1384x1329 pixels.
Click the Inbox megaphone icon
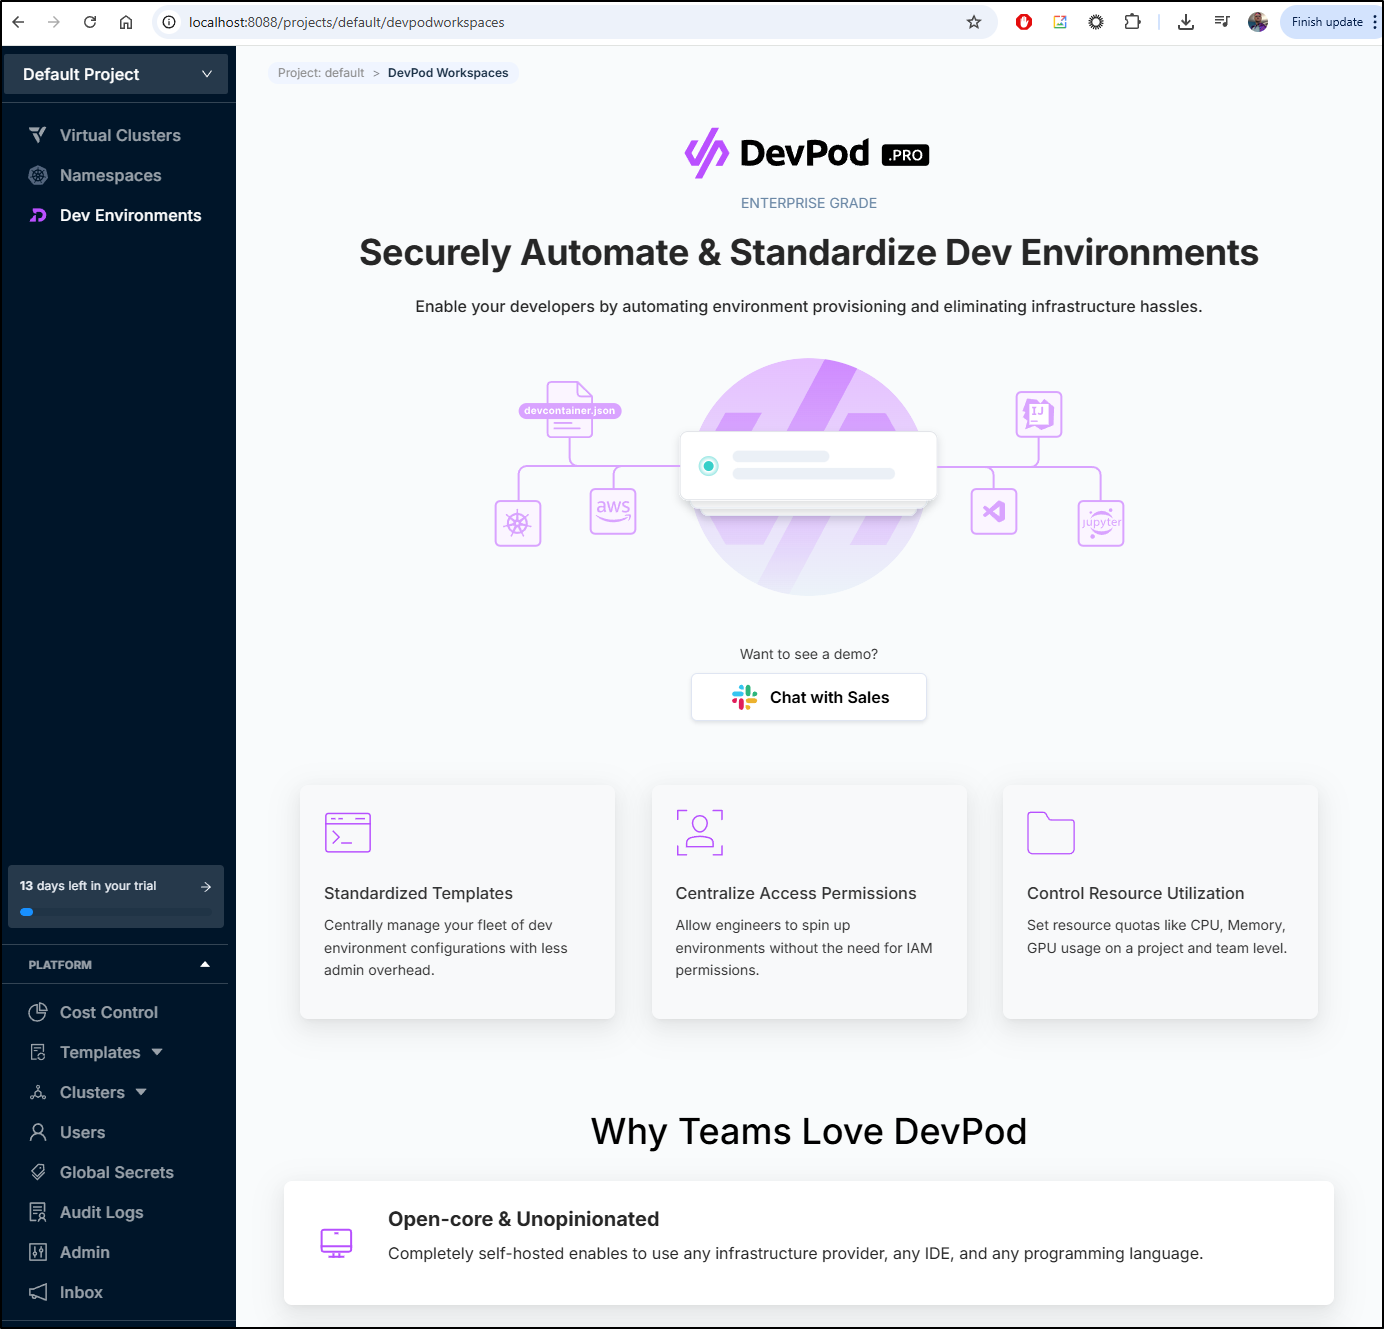pyautogui.click(x=38, y=1292)
